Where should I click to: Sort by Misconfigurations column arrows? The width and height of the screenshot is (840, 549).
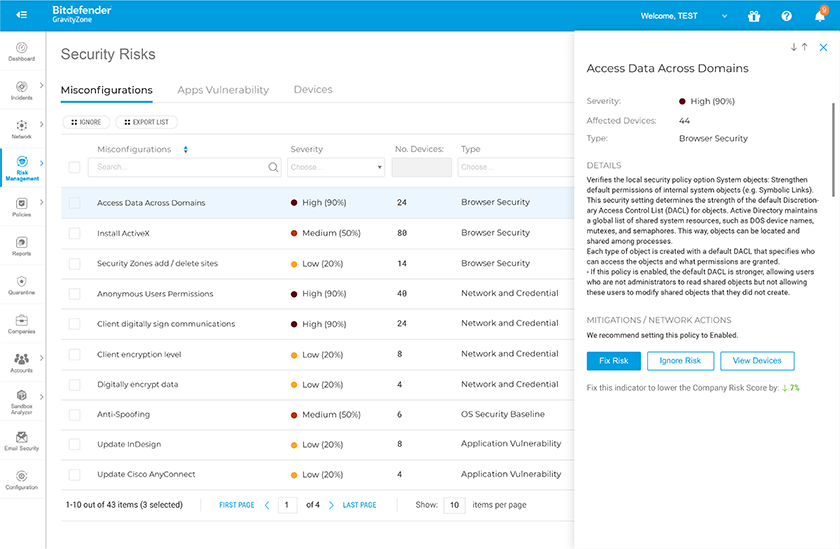tap(185, 149)
